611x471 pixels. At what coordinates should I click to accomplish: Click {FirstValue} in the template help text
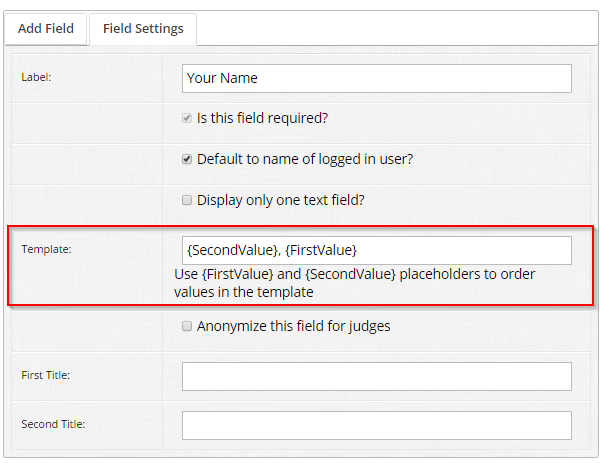pyautogui.click(x=238, y=274)
